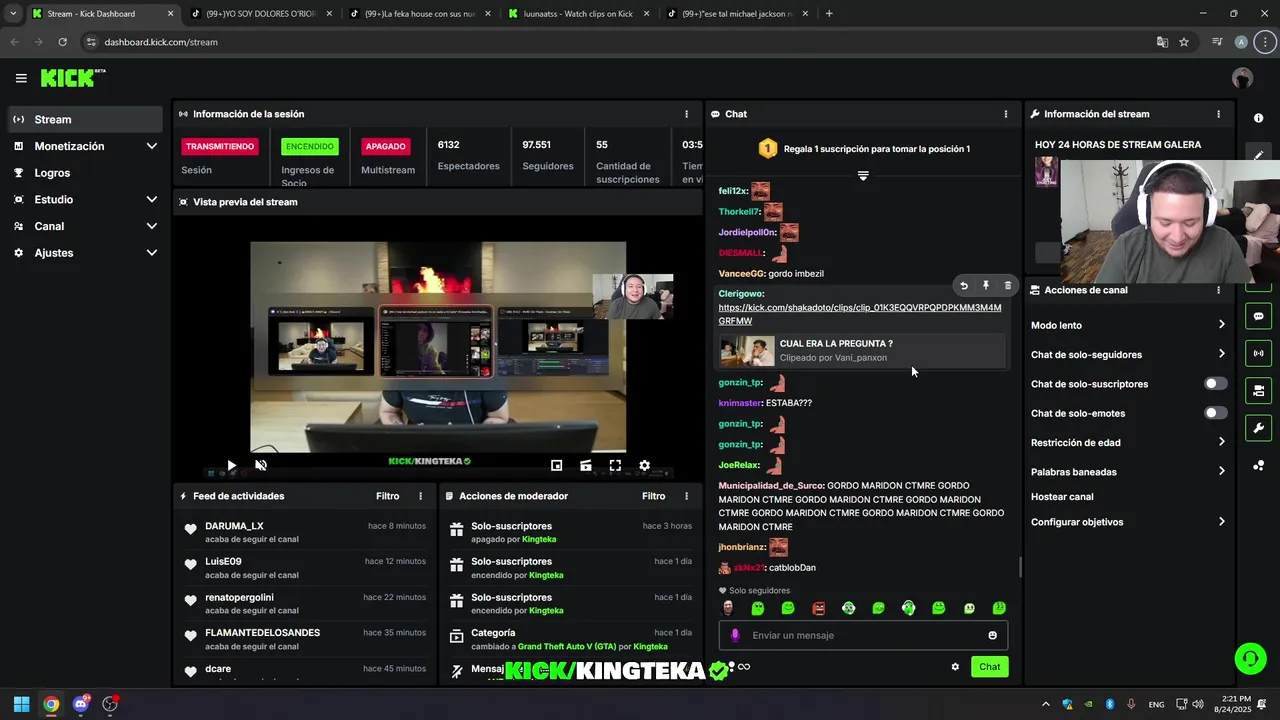Open Palabras baneadas settings
Image resolution: width=1280 pixels, height=720 pixels.
pyautogui.click(x=1128, y=471)
